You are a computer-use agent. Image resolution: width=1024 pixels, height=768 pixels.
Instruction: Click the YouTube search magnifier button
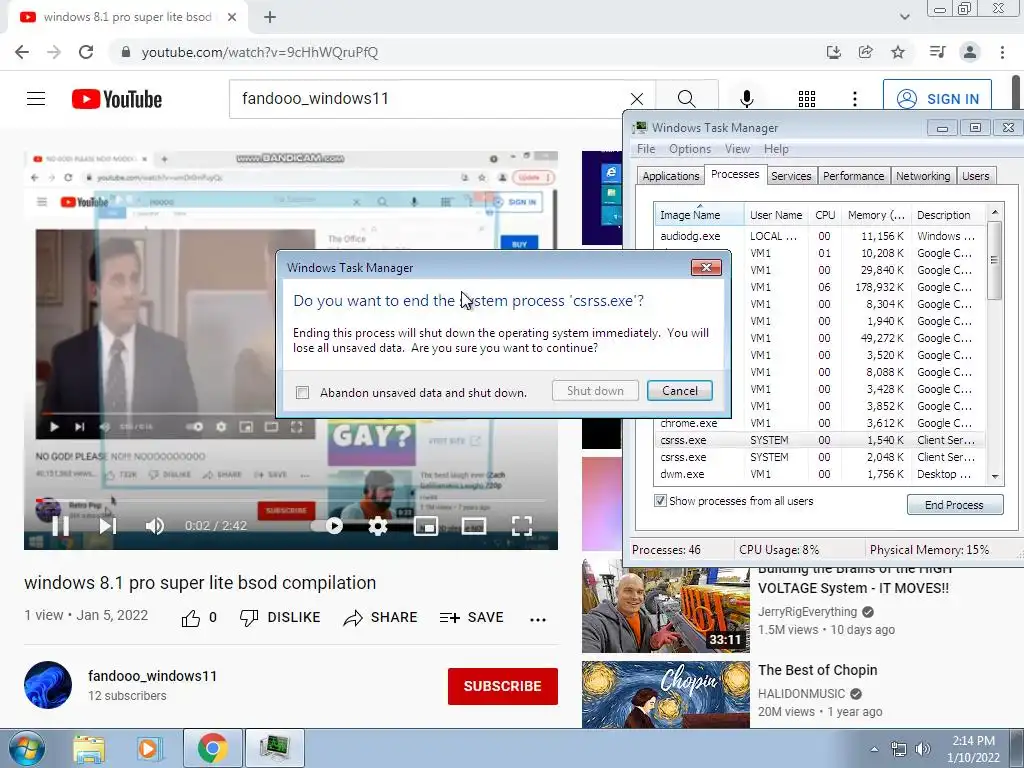[686, 99]
